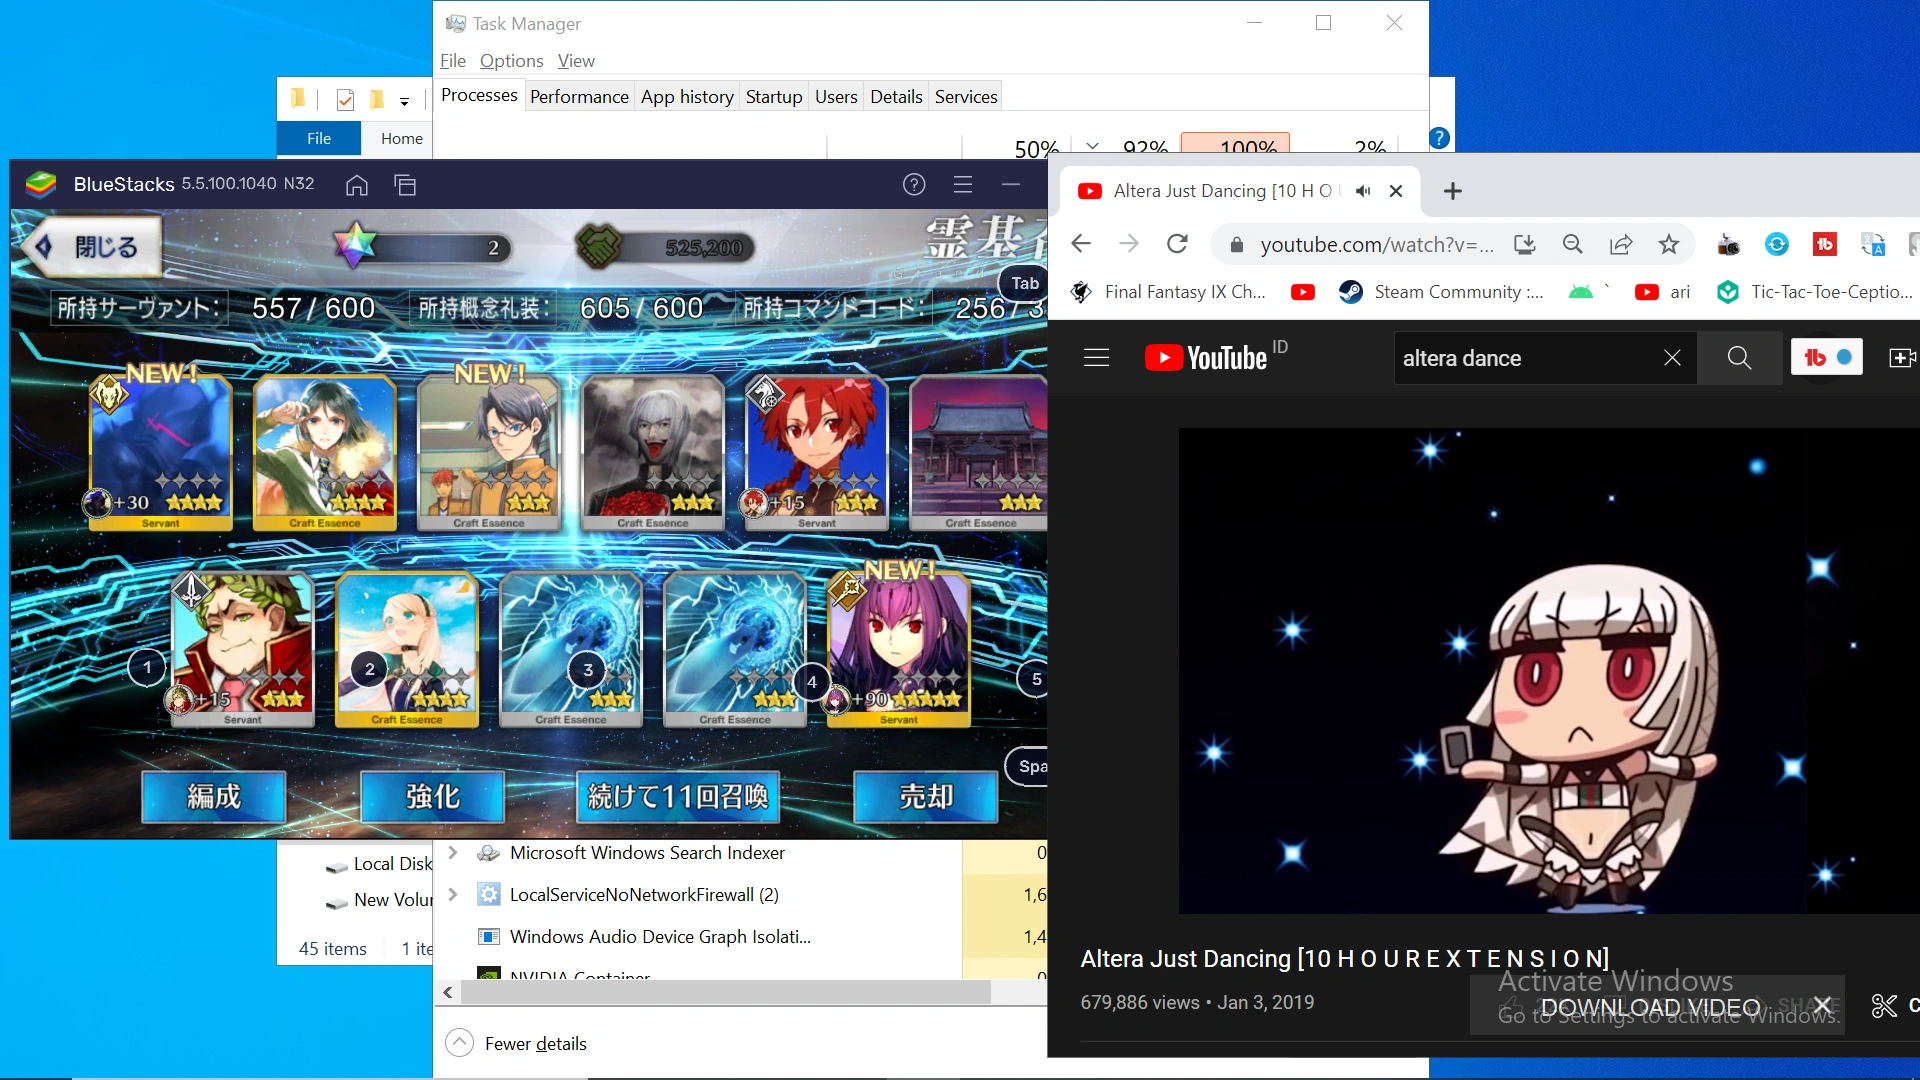
Task: Open the TubeBuddy extension in Chrome
Action: 1827,244
